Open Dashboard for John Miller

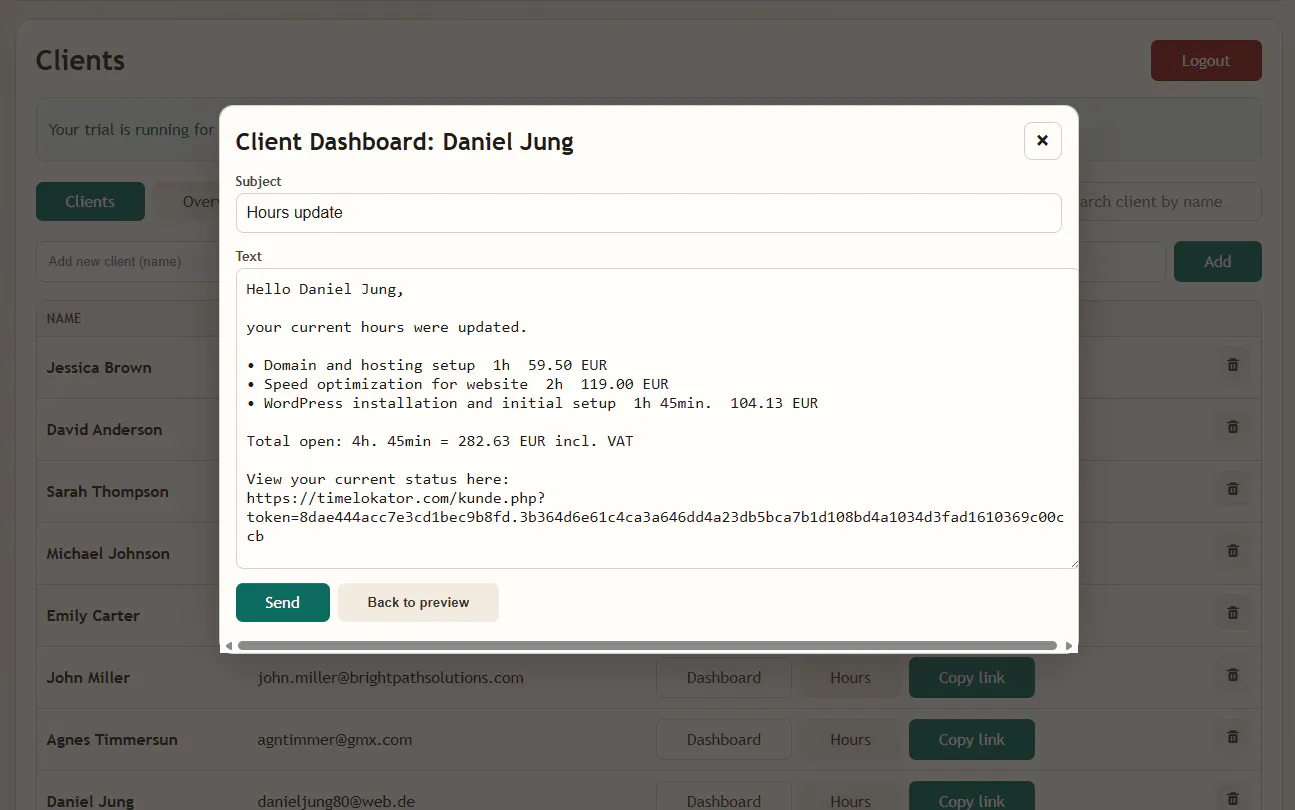tap(724, 678)
